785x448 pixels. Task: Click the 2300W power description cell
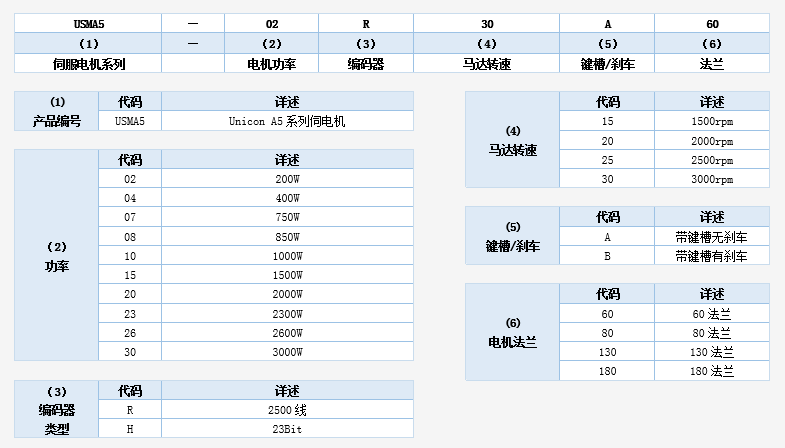click(287, 312)
